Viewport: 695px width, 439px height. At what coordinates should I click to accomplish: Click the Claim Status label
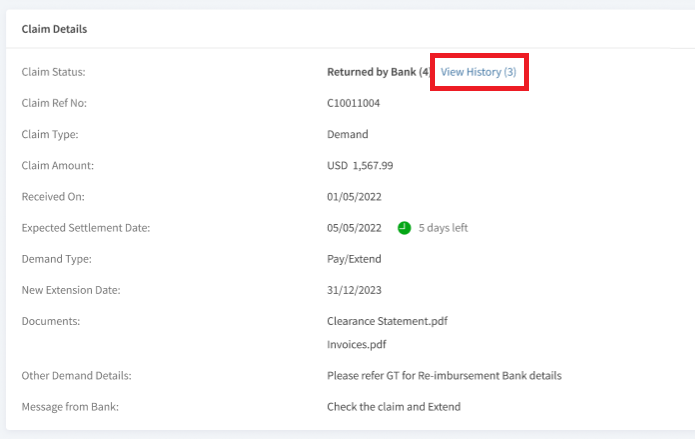coord(53,72)
